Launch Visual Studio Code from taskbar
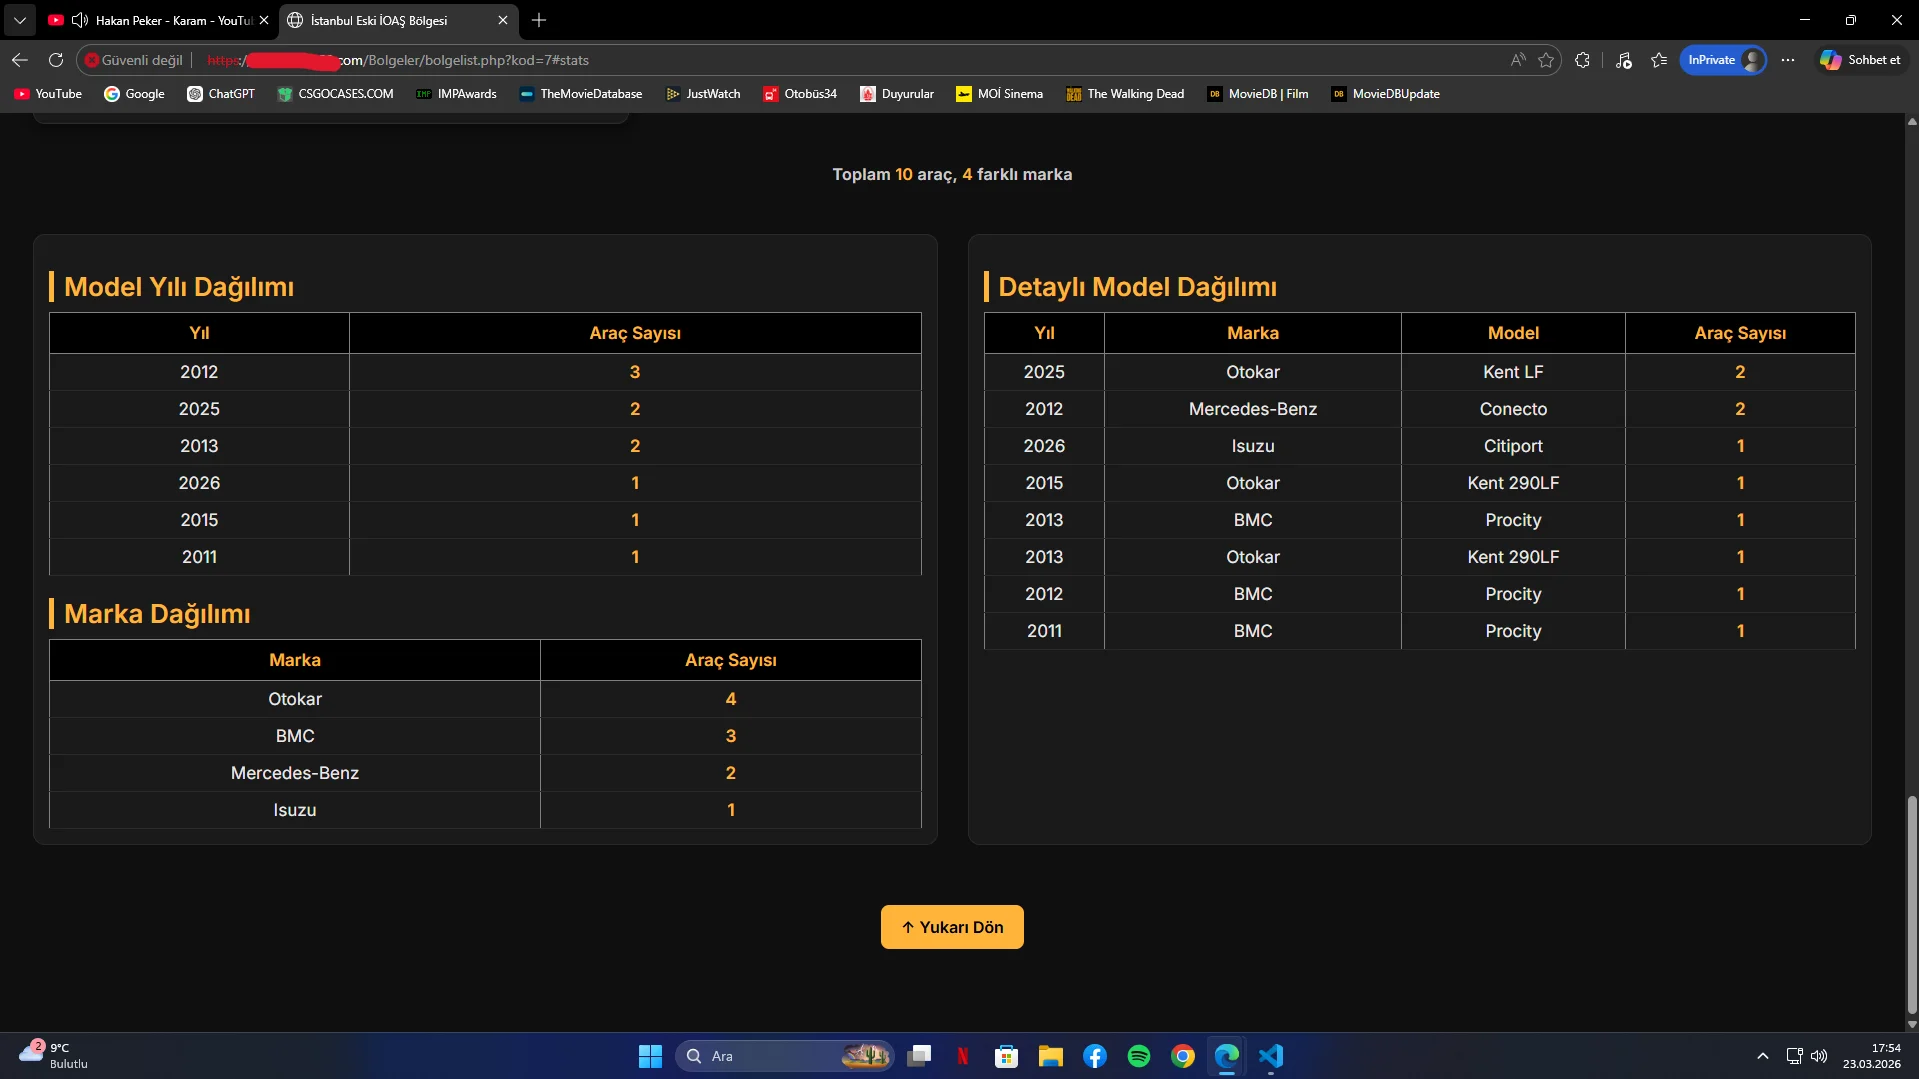Screen dimensions: 1919x1079 pyautogui.click(x=1270, y=1056)
